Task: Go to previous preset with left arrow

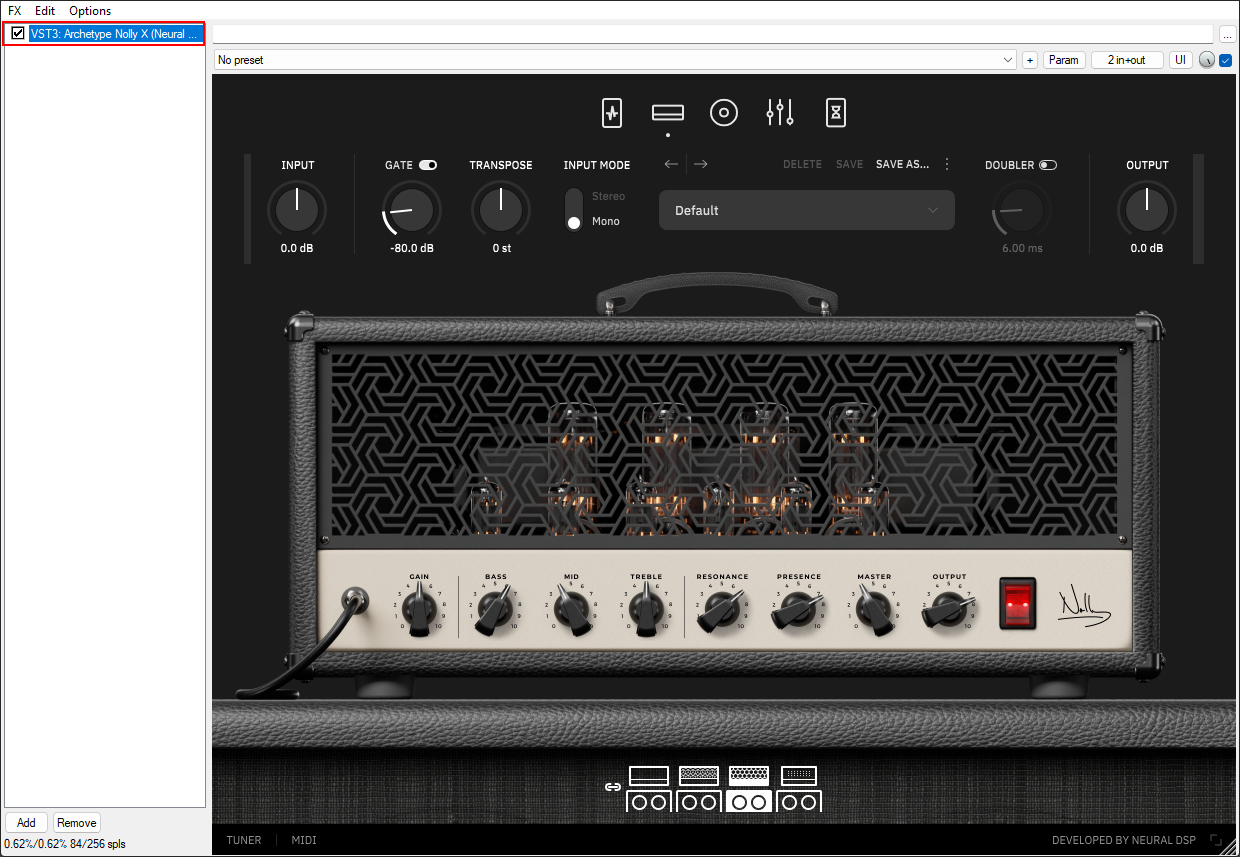Action: tap(671, 164)
